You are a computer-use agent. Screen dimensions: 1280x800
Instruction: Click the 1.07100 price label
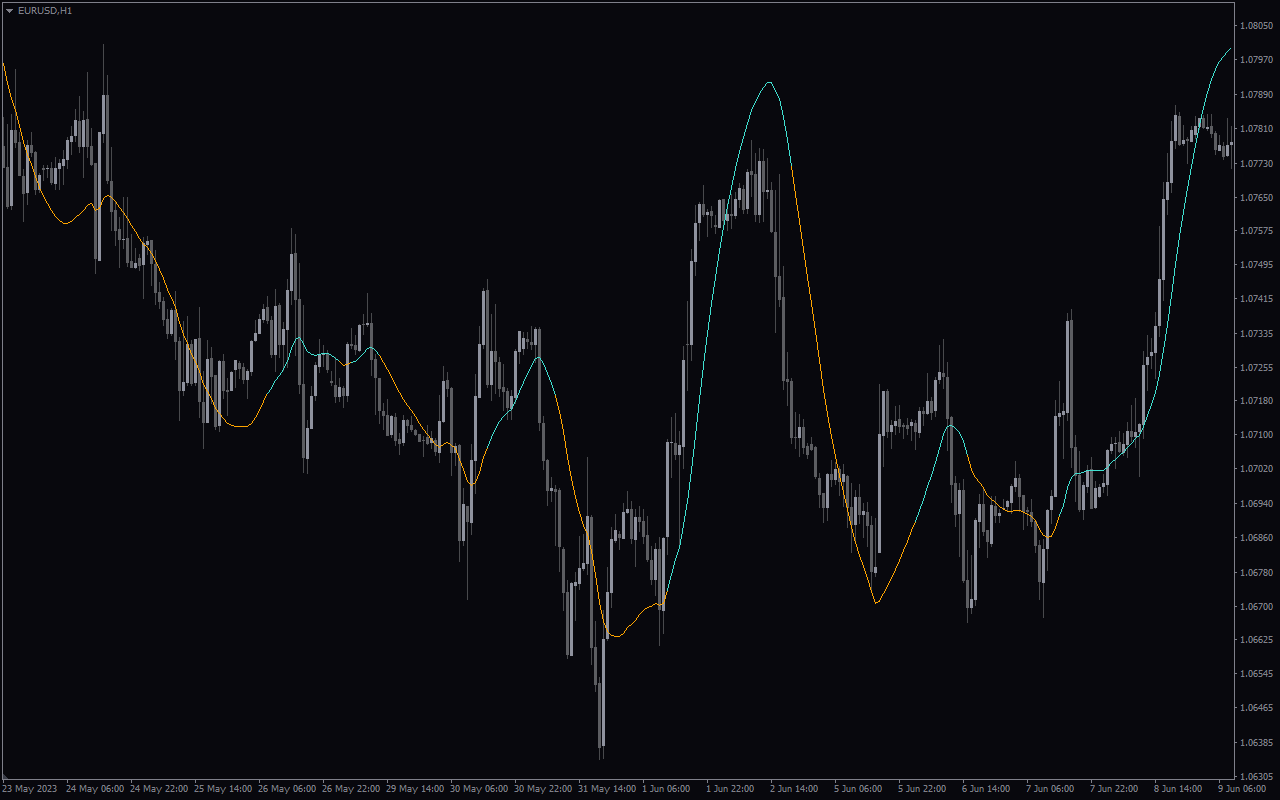pyautogui.click(x=1256, y=435)
